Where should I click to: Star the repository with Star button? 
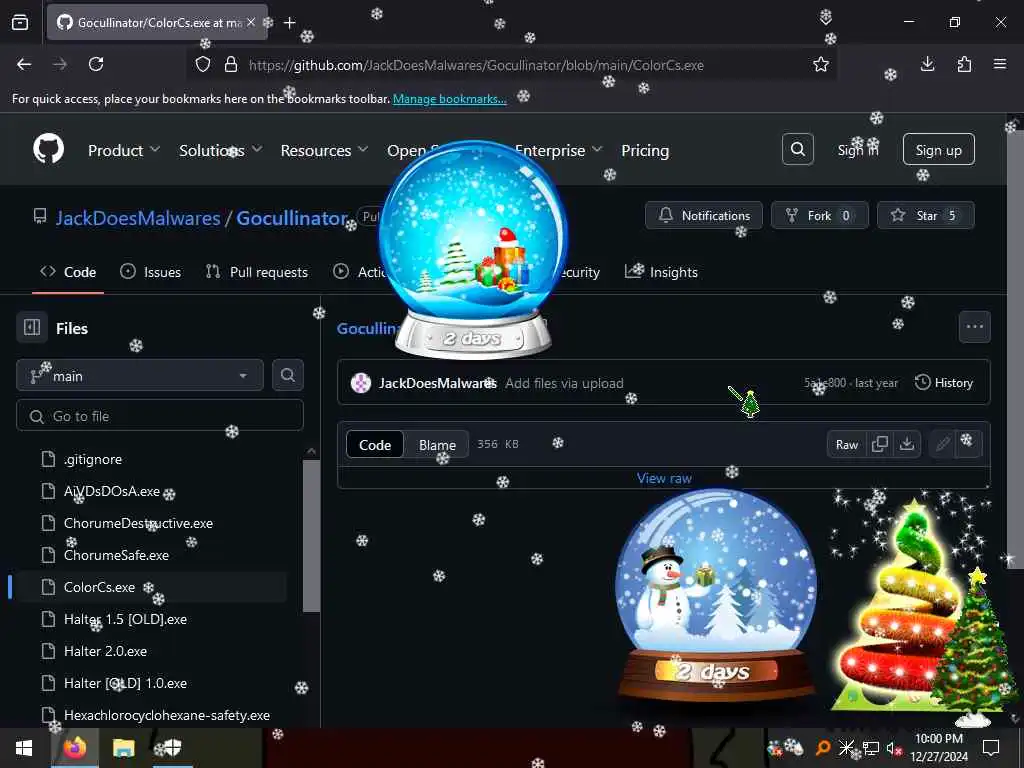(x=925, y=215)
